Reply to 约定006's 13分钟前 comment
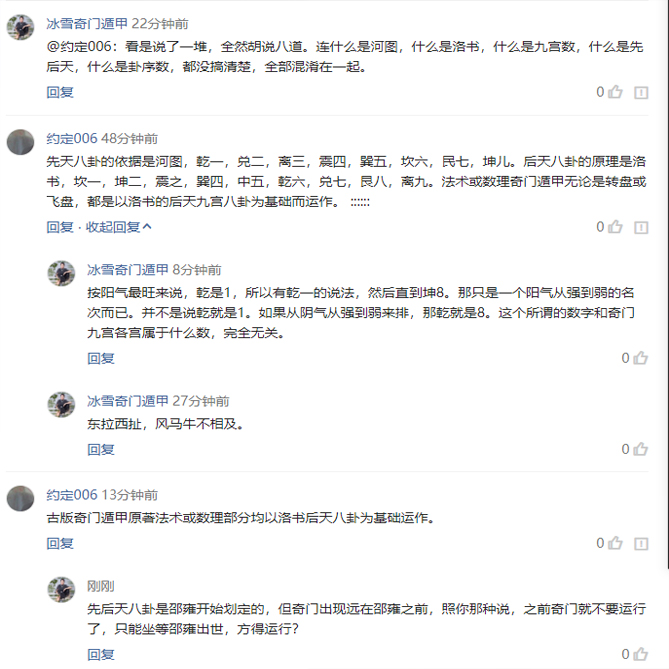Screen dimensions: 669x669 (x=60, y=543)
